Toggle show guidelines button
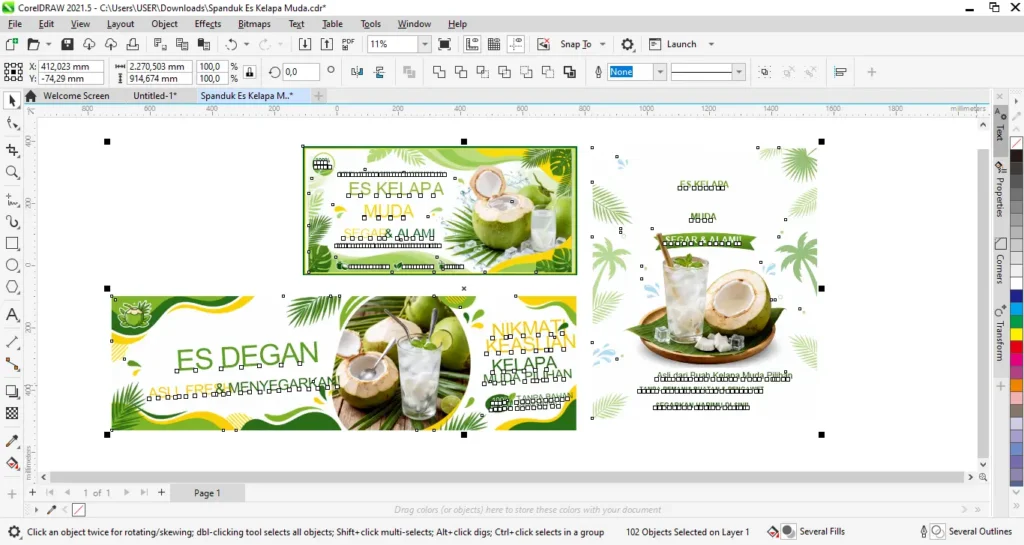 (x=516, y=44)
